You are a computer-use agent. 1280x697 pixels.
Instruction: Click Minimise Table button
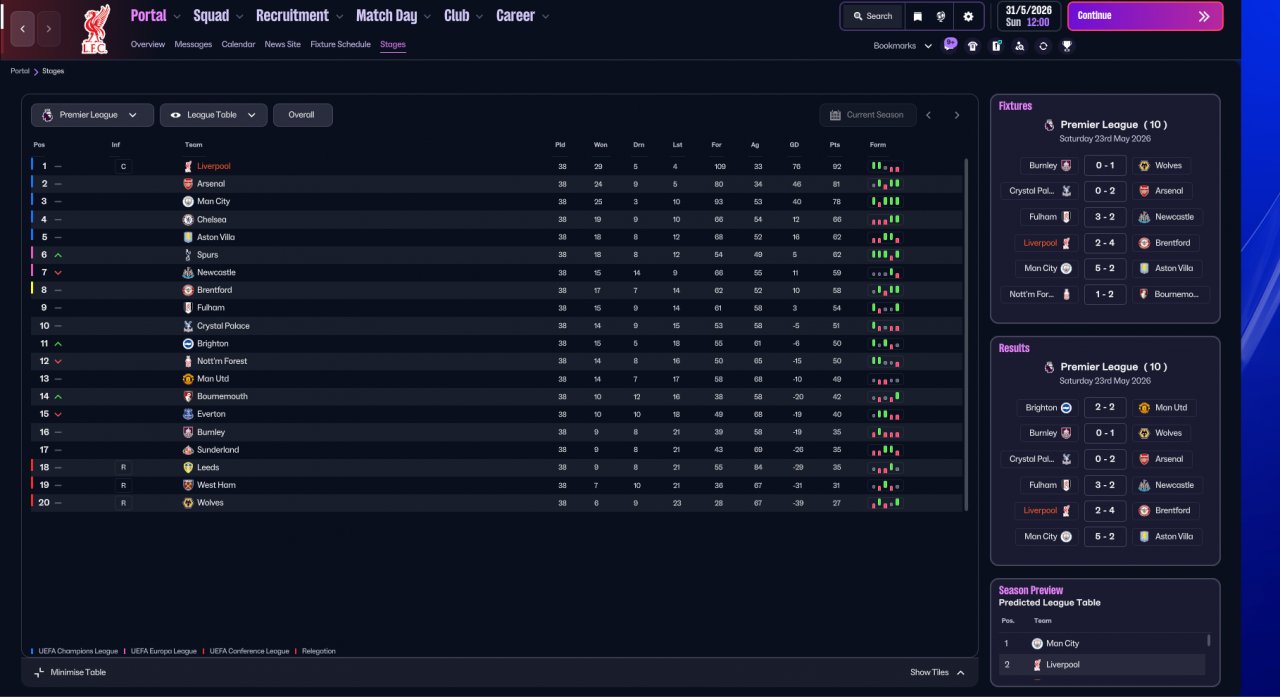coord(70,673)
